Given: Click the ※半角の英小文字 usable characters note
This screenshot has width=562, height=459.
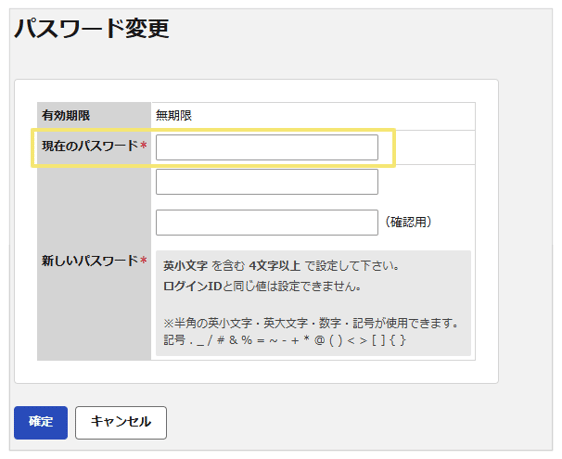Looking at the screenshot, I should tap(311, 324).
